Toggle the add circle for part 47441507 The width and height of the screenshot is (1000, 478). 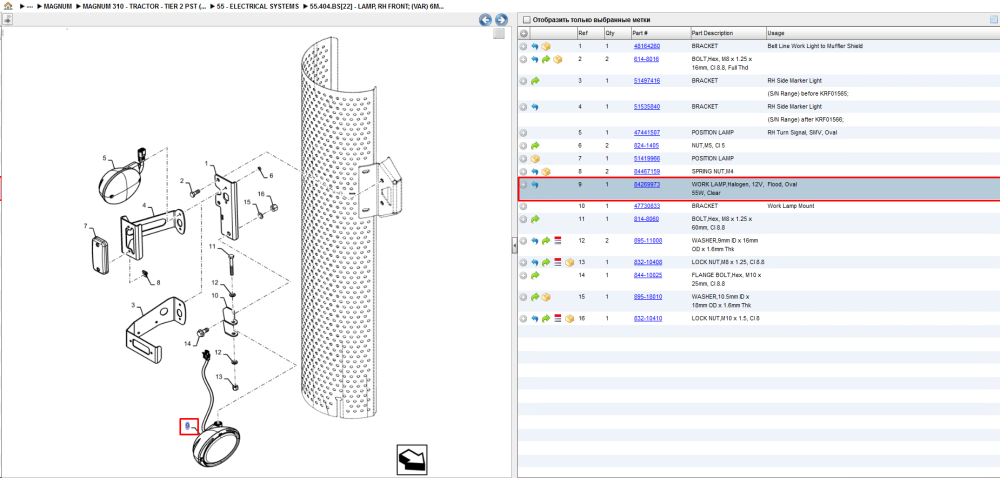pos(524,133)
